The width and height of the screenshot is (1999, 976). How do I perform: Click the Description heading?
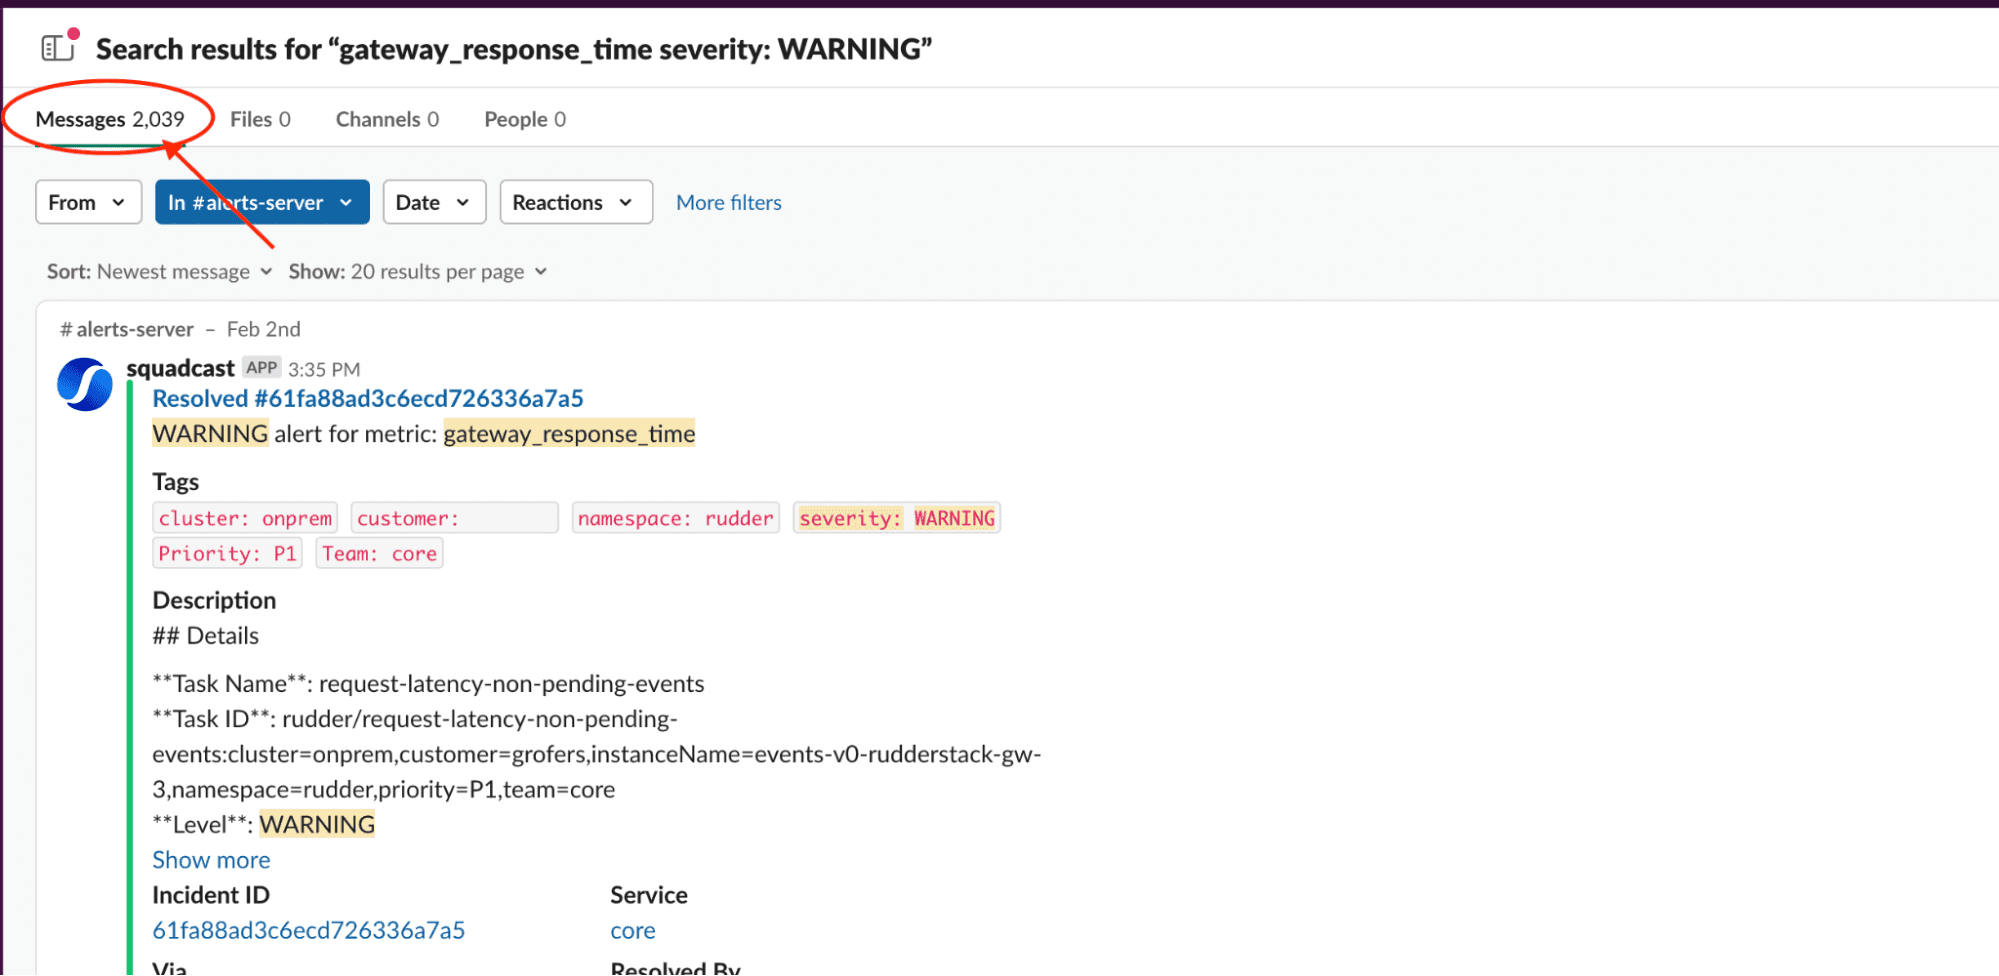pyautogui.click(x=214, y=600)
